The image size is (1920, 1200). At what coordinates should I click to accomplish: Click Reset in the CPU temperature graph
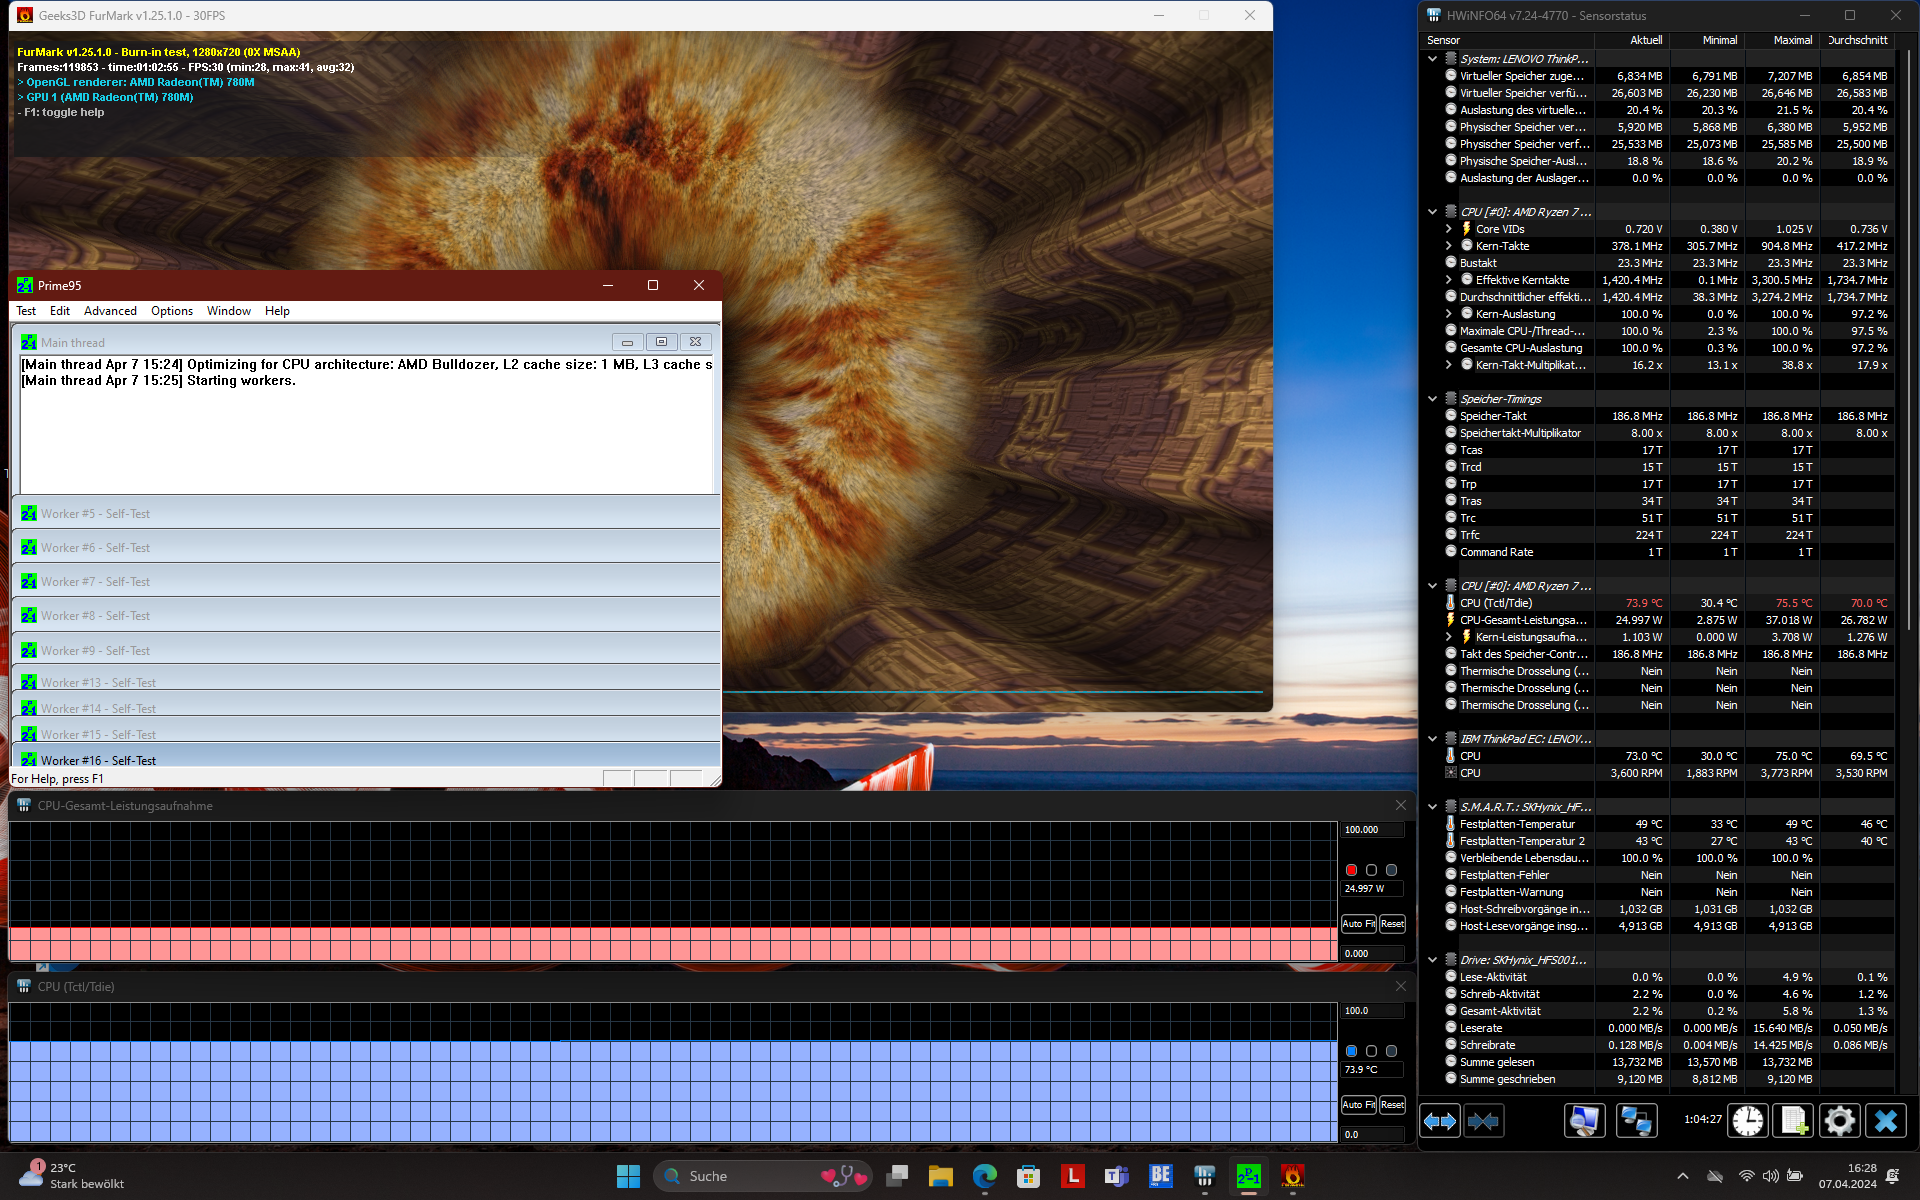tap(1392, 1105)
